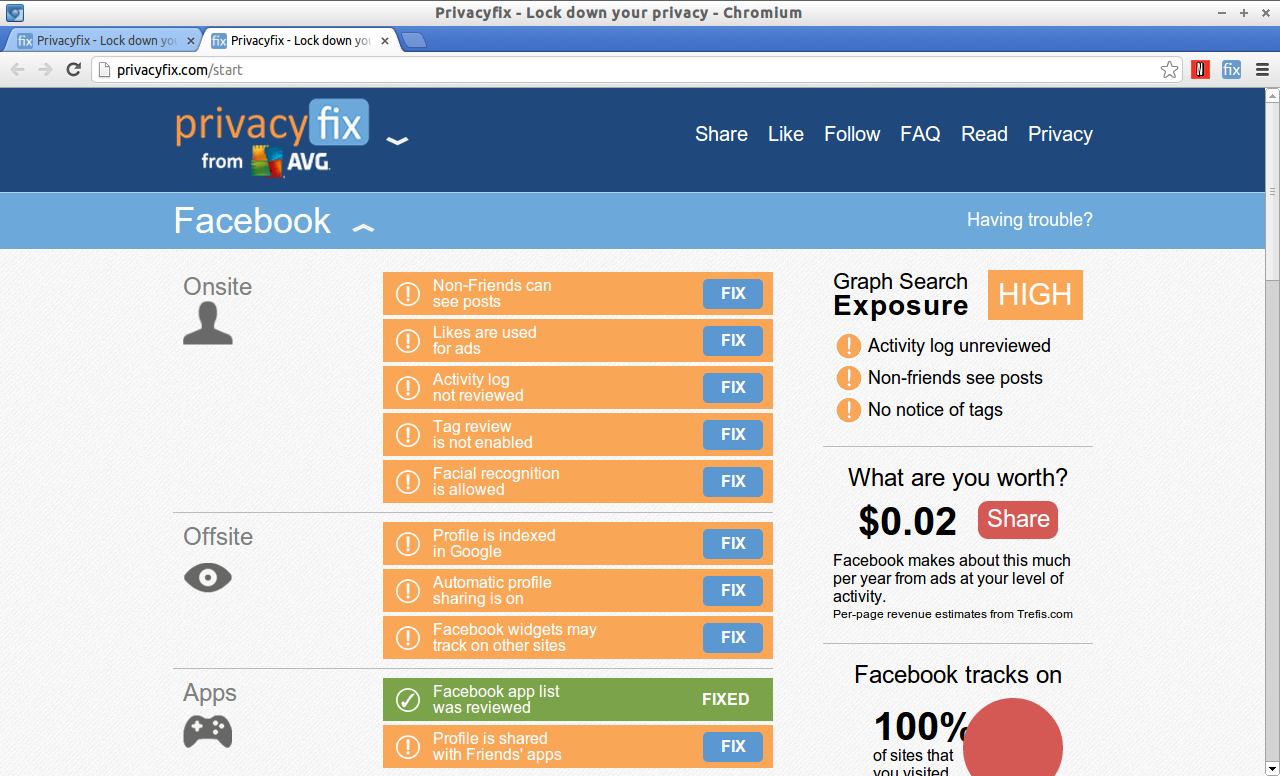Click the Apps game controller icon
This screenshot has height=776, width=1280.
(208, 731)
